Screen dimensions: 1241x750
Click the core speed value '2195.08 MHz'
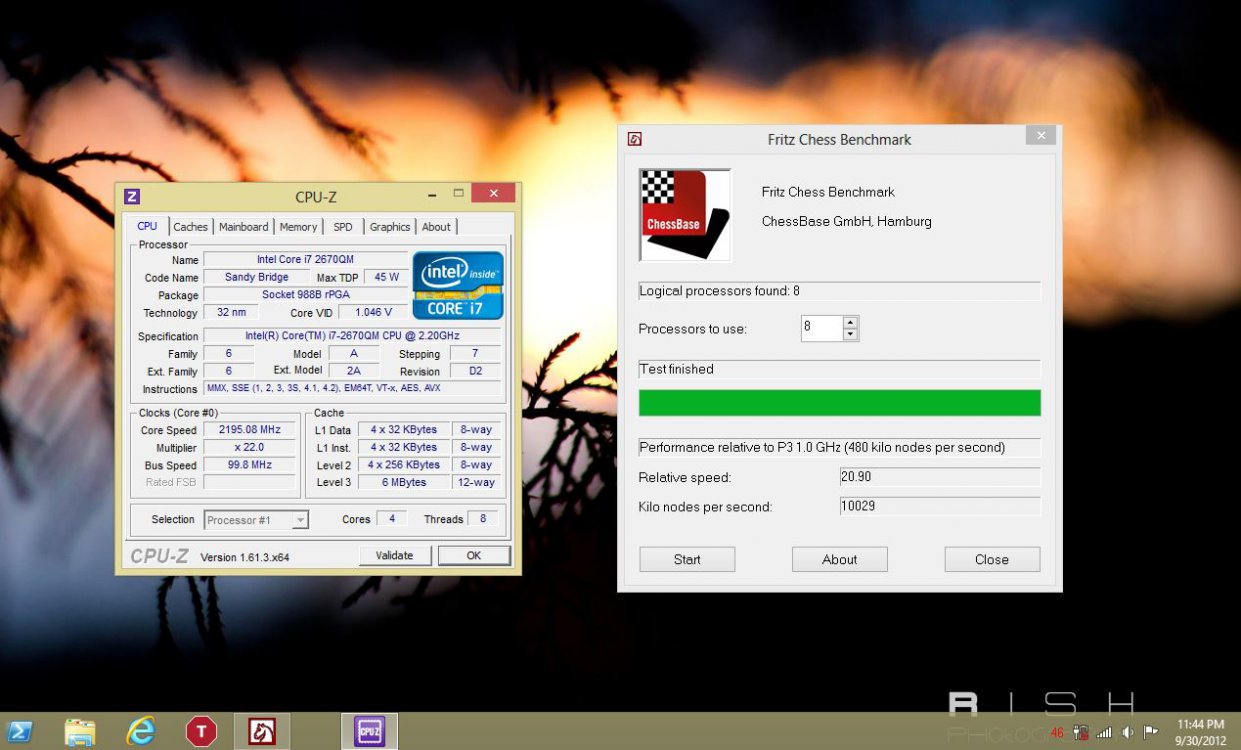[250, 430]
